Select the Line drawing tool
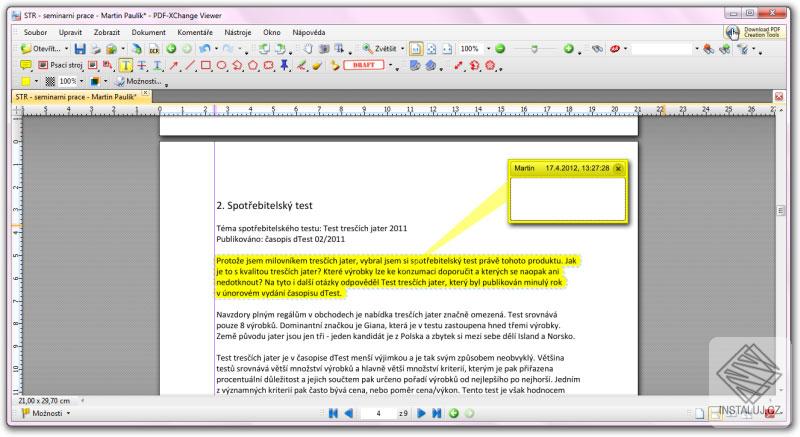This screenshot has height=437, width=800. tap(190, 65)
